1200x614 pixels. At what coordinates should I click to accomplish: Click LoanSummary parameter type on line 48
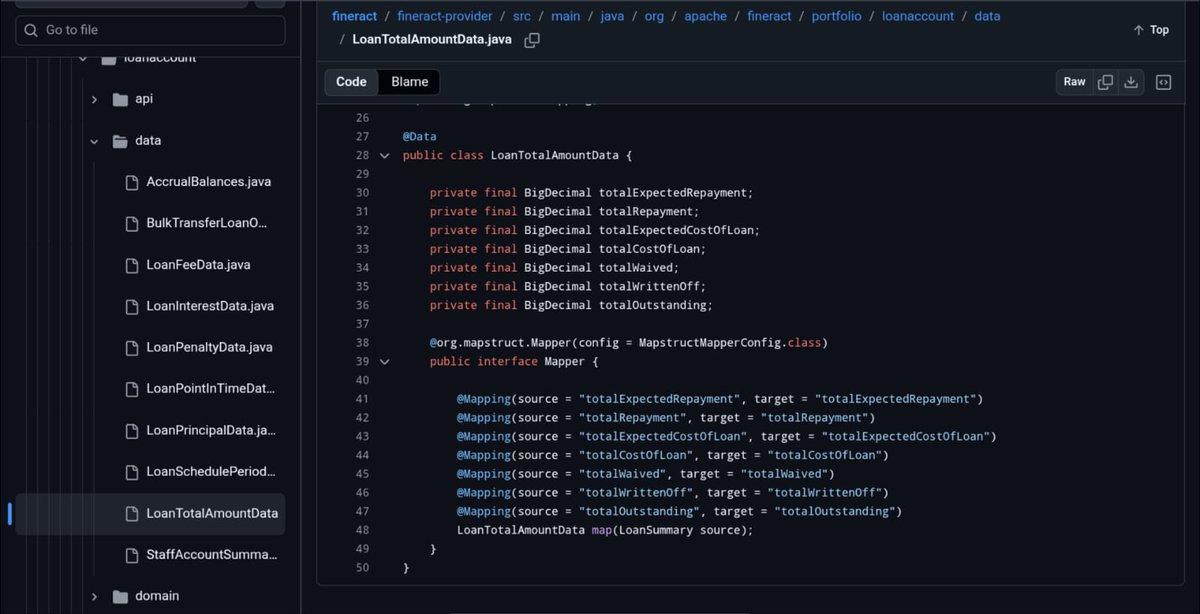tap(655, 530)
